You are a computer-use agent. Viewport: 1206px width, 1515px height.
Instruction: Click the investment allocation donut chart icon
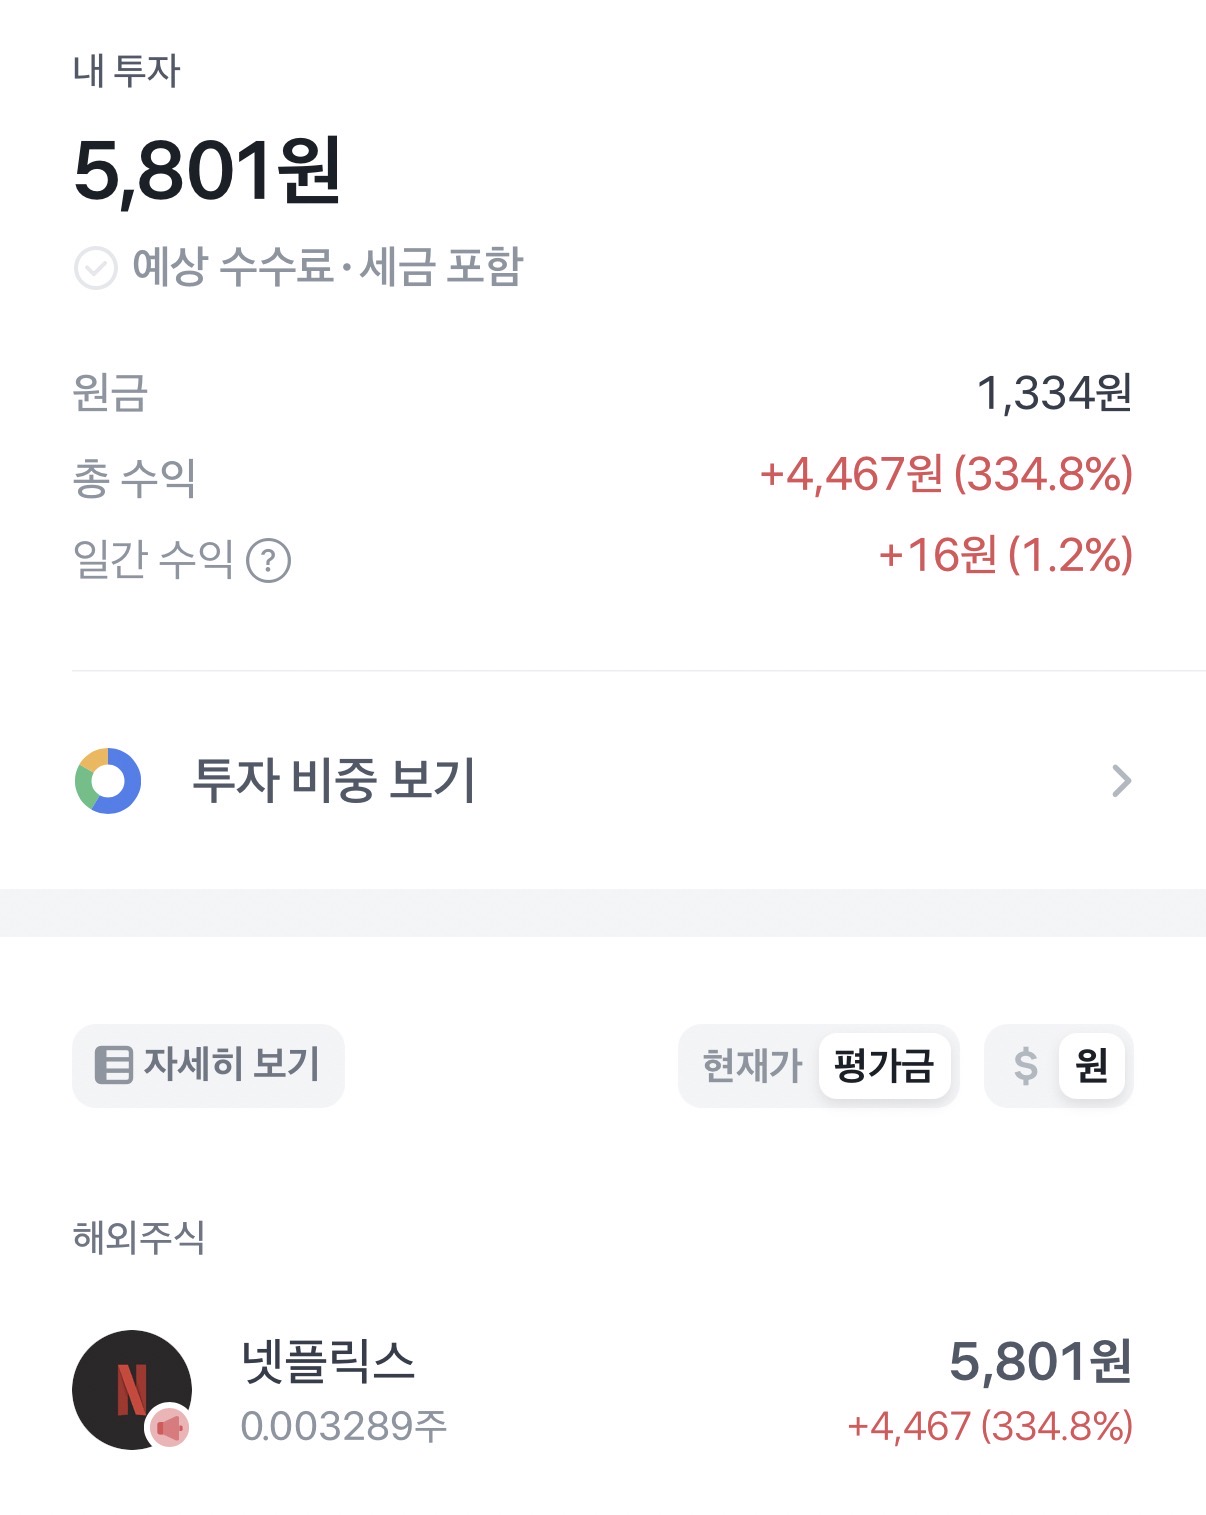tap(108, 780)
